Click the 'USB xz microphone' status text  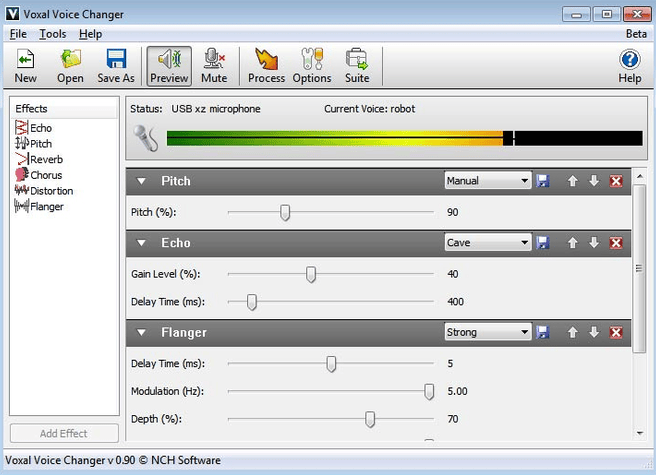[216, 109]
